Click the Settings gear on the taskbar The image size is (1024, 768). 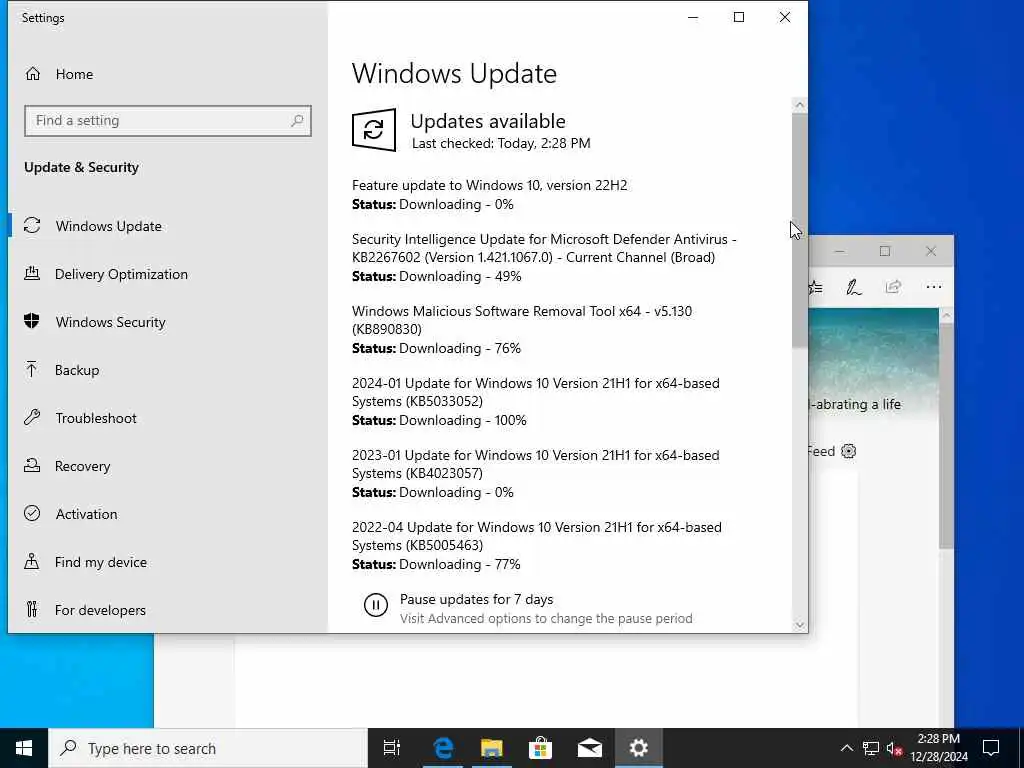tap(638, 748)
